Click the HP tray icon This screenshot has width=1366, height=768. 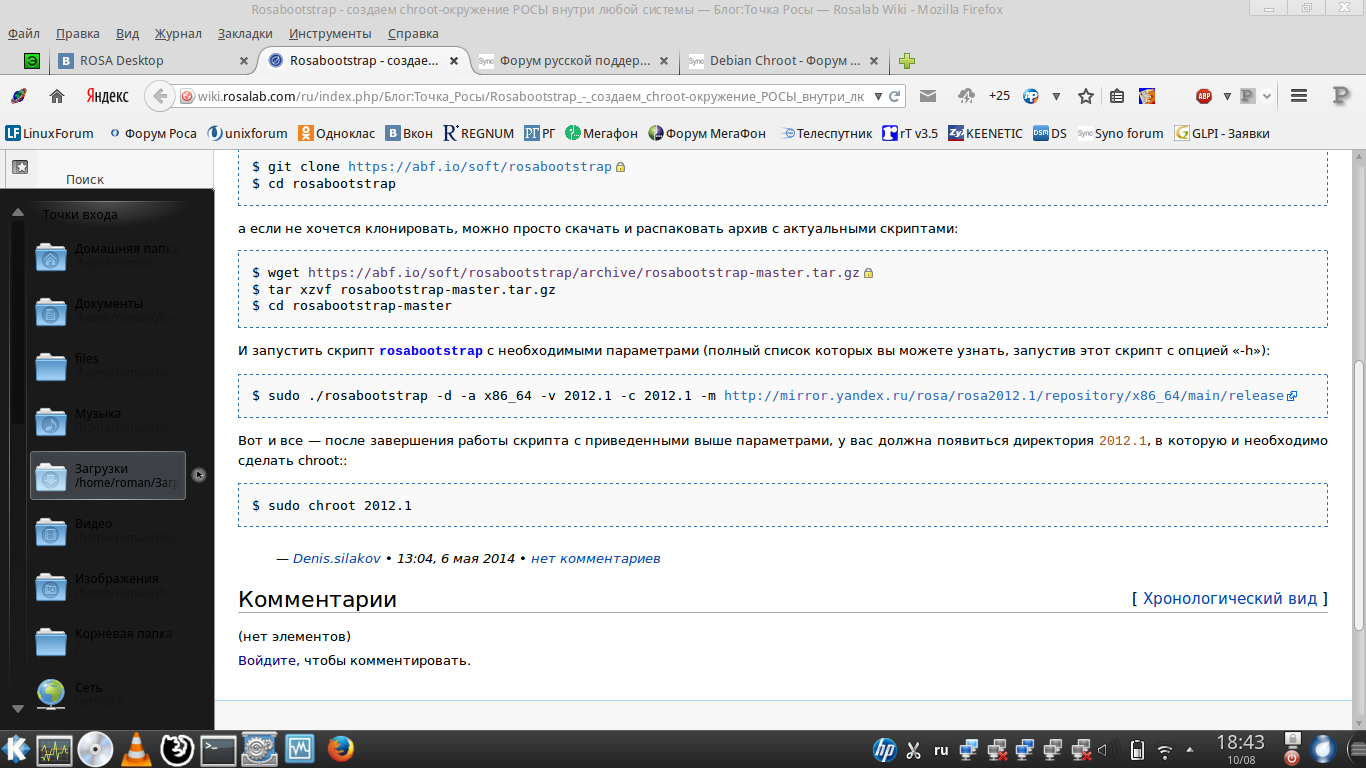click(884, 749)
